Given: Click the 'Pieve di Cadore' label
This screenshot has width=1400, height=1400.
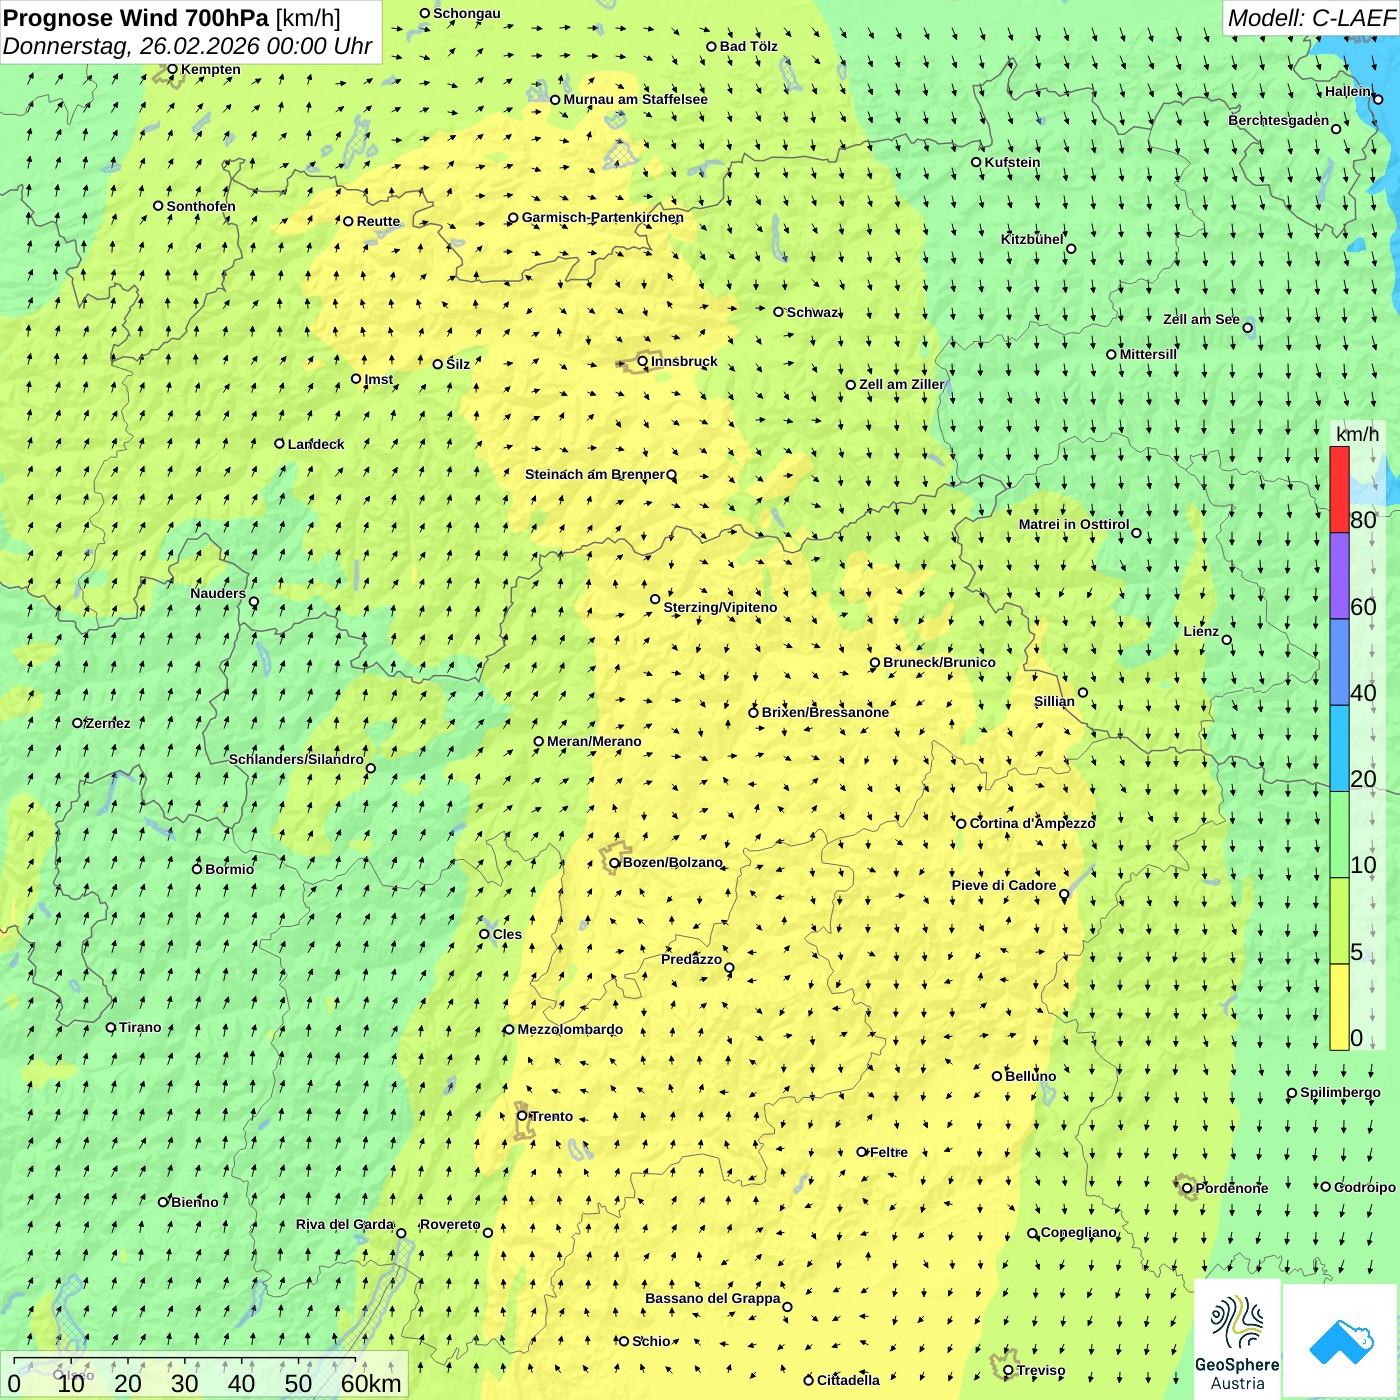Looking at the screenshot, I should [x=1004, y=885].
